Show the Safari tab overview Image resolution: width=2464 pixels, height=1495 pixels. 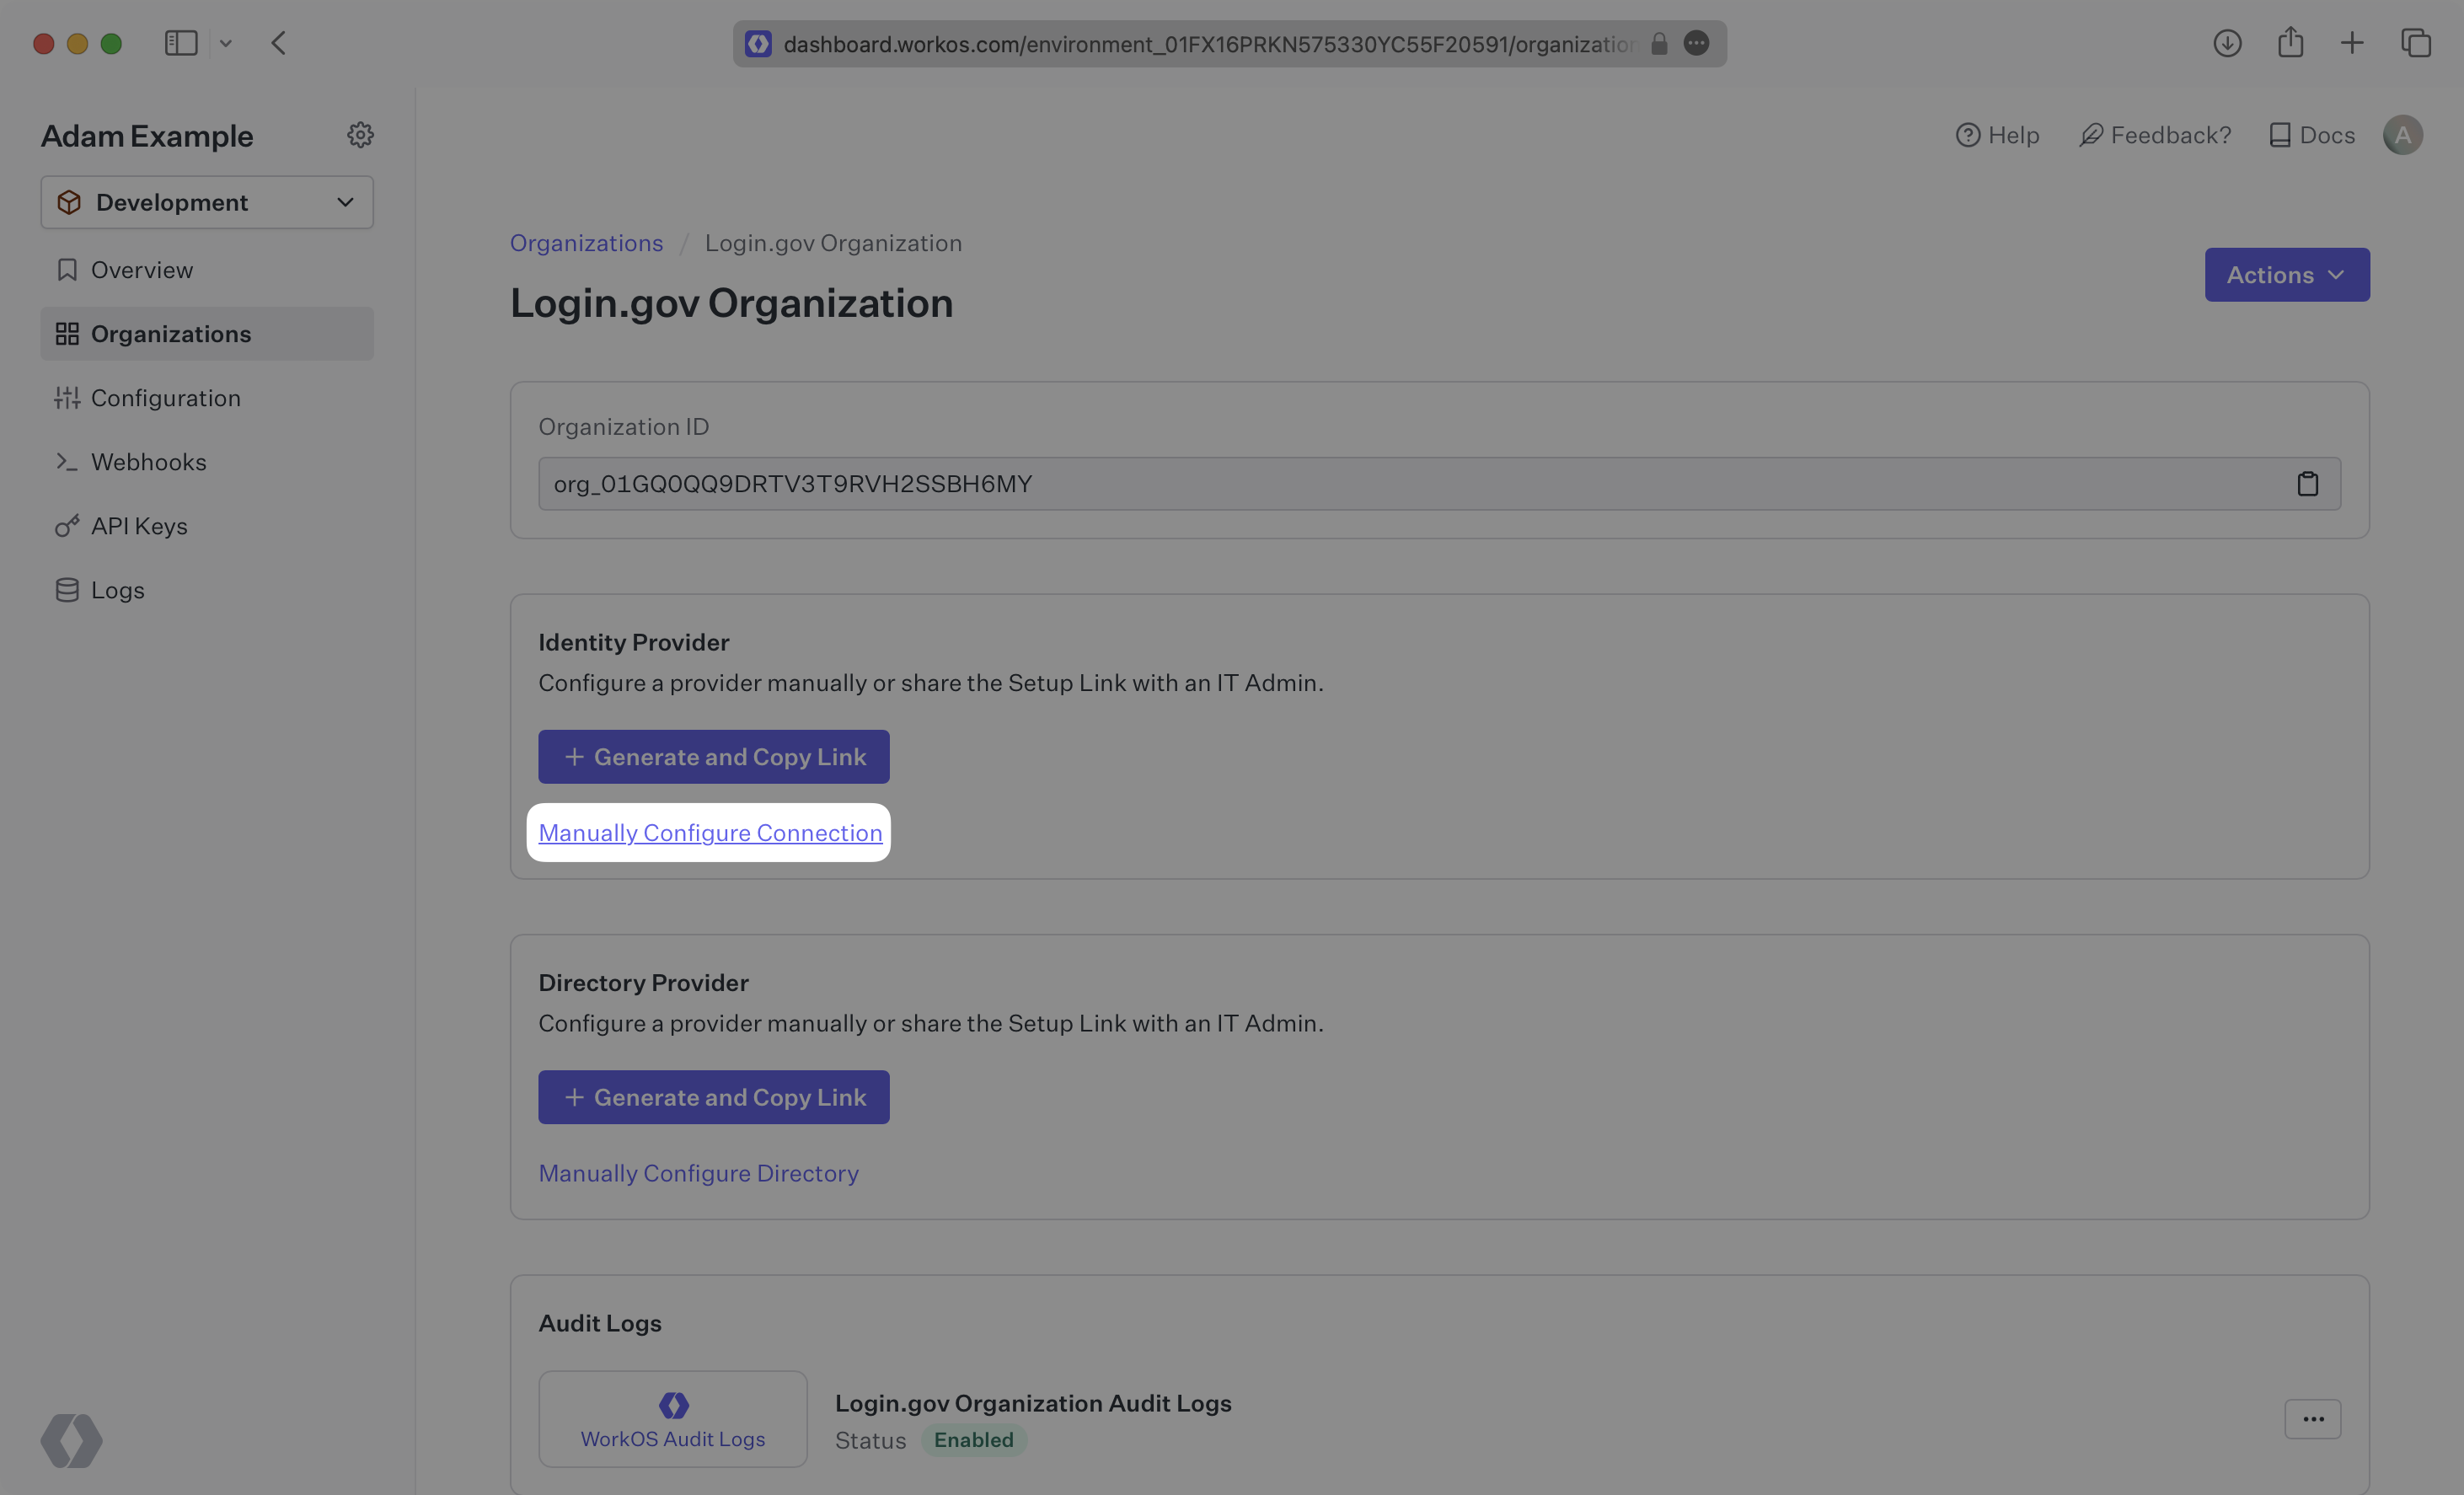tap(2416, 43)
